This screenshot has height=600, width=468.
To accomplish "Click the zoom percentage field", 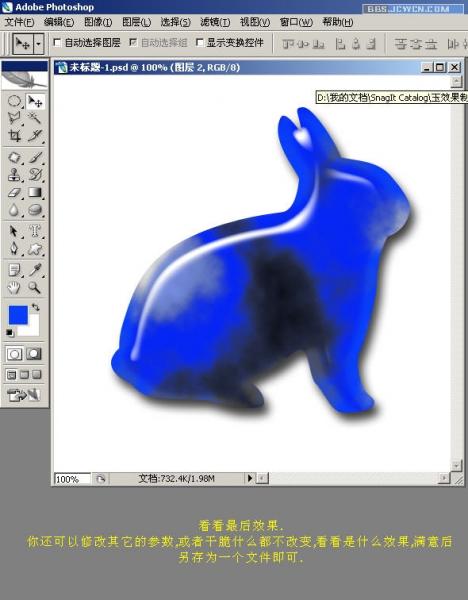I will 72,479.
